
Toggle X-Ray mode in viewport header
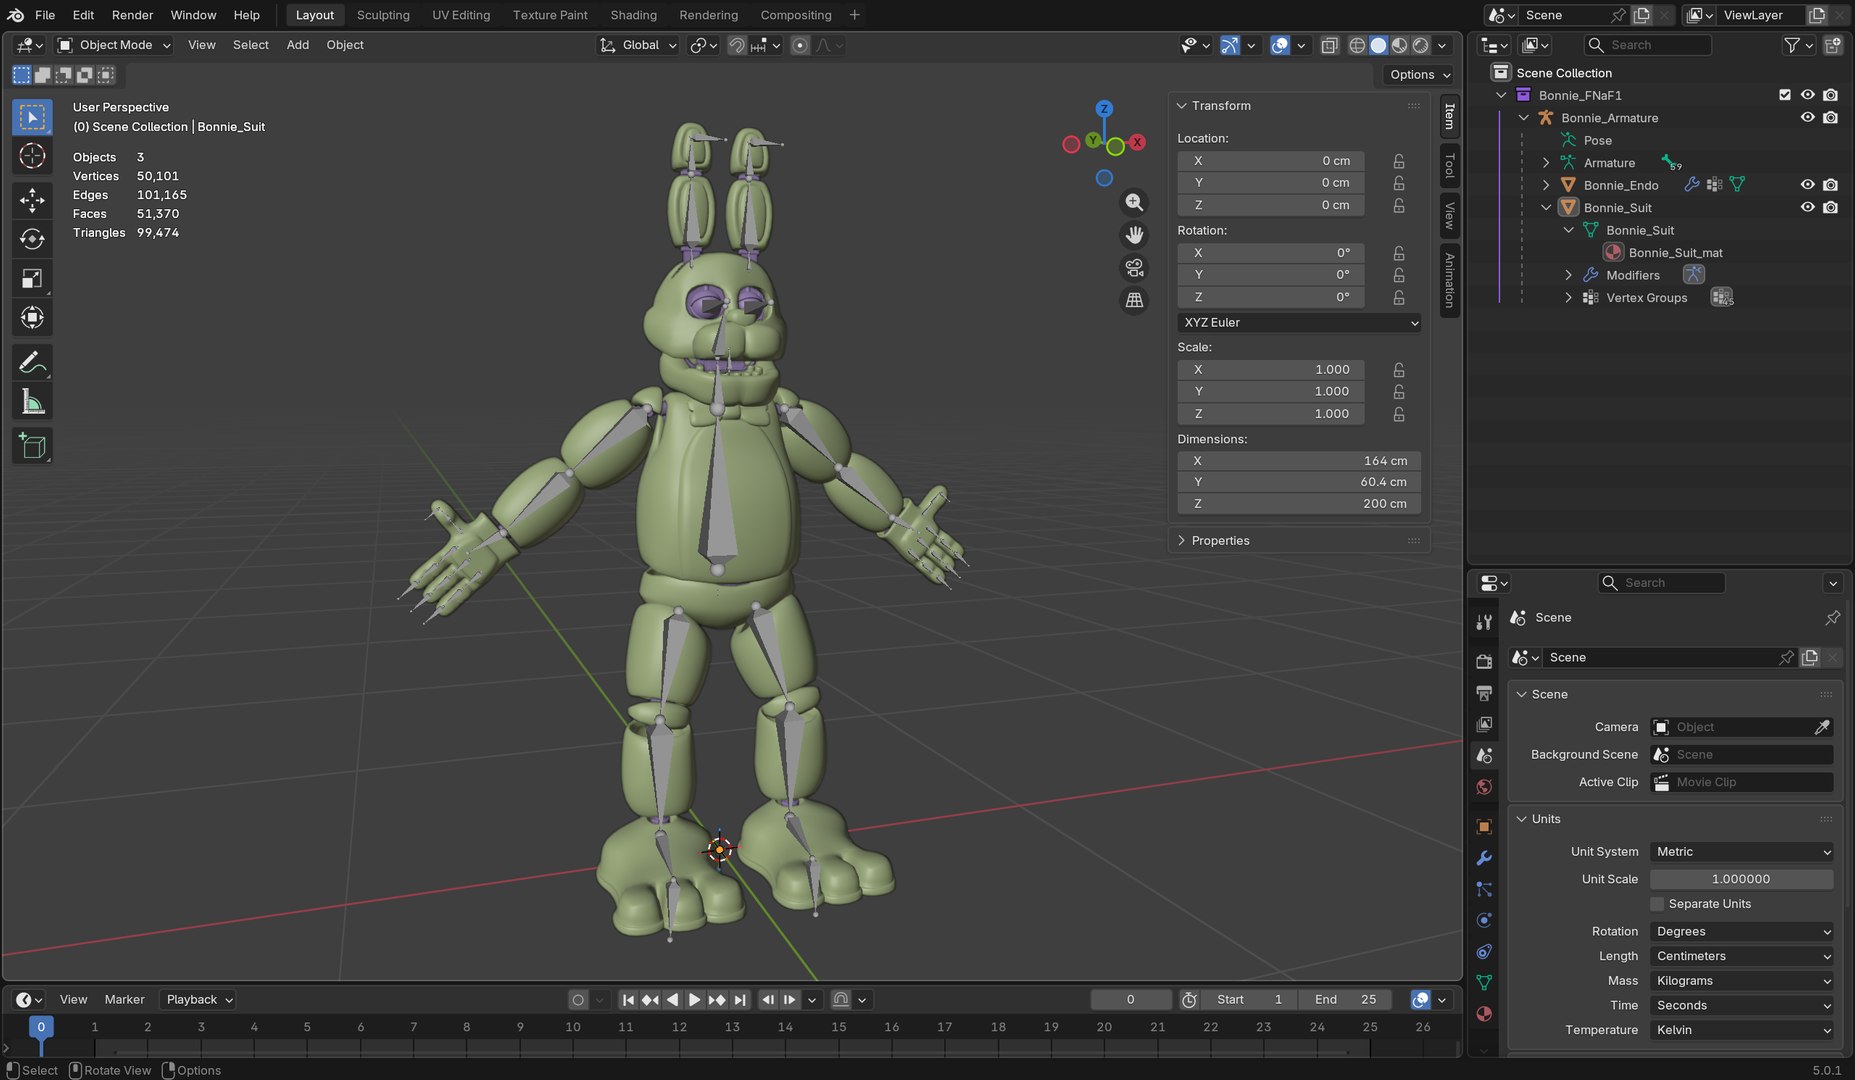(1329, 45)
